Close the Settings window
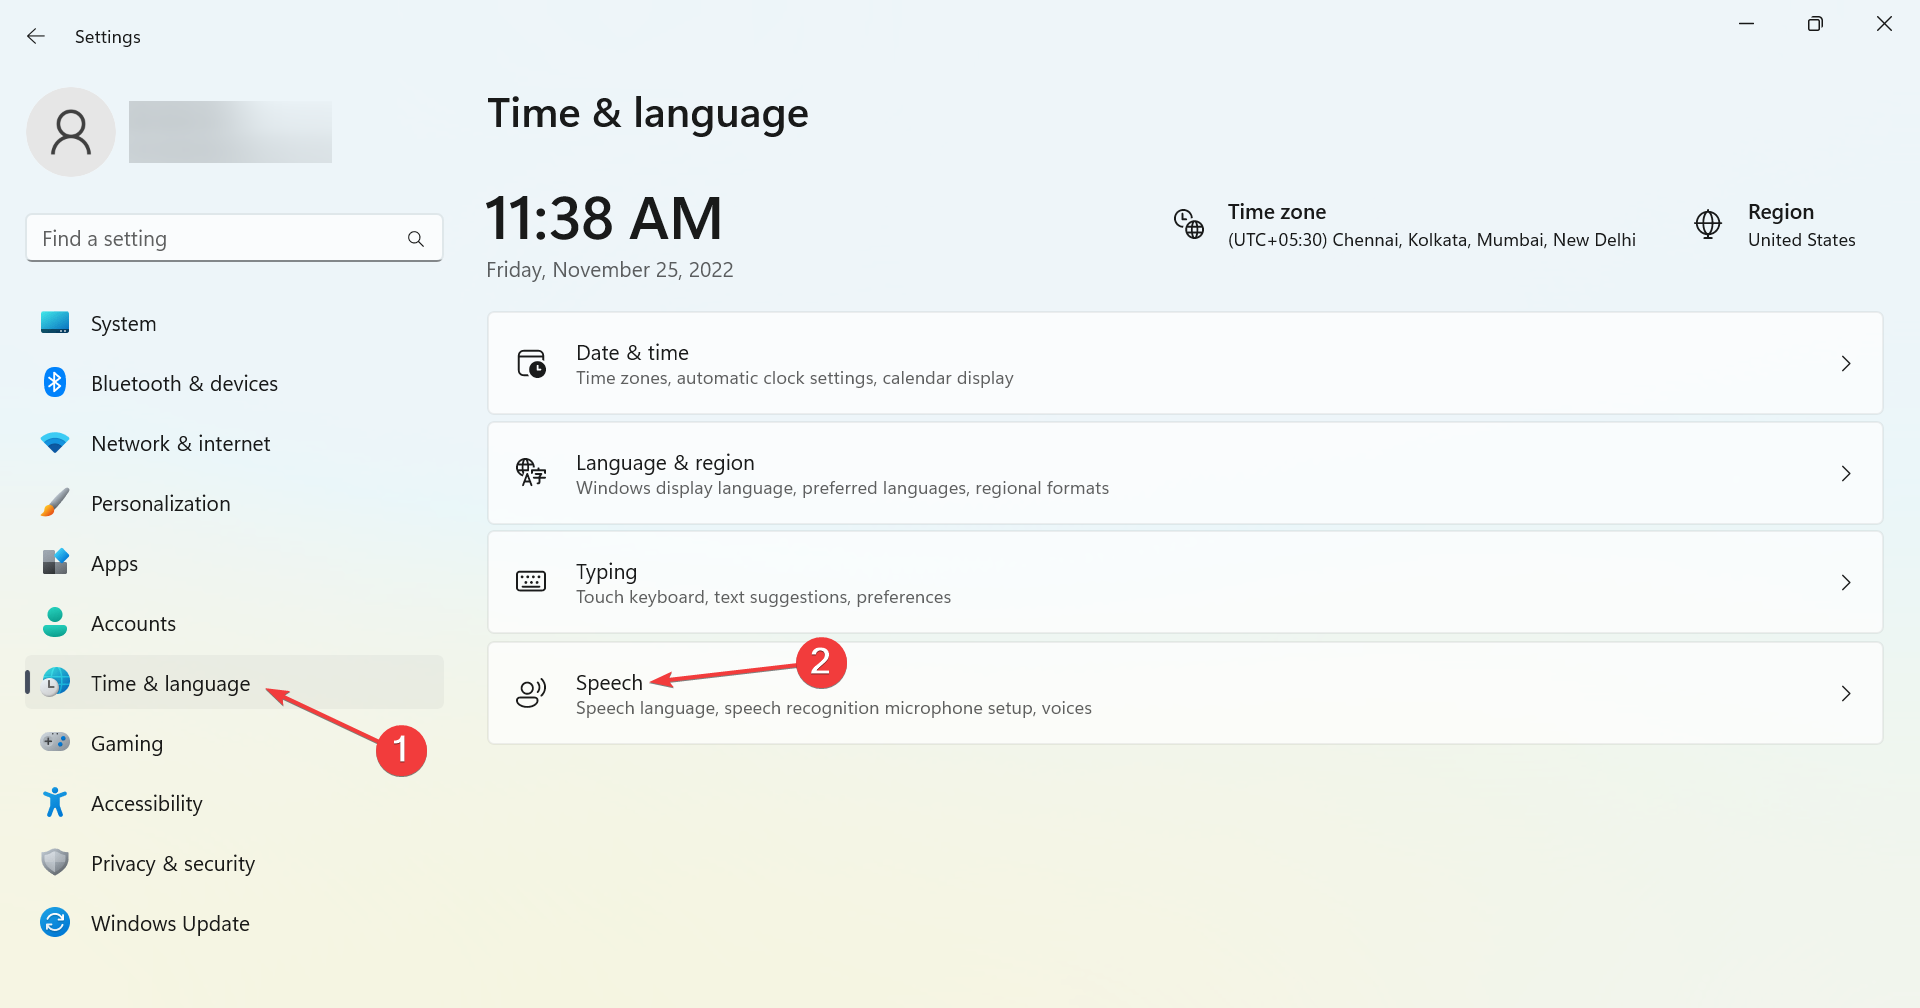This screenshot has width=1920, height=1008. [x=1884, y=24]
